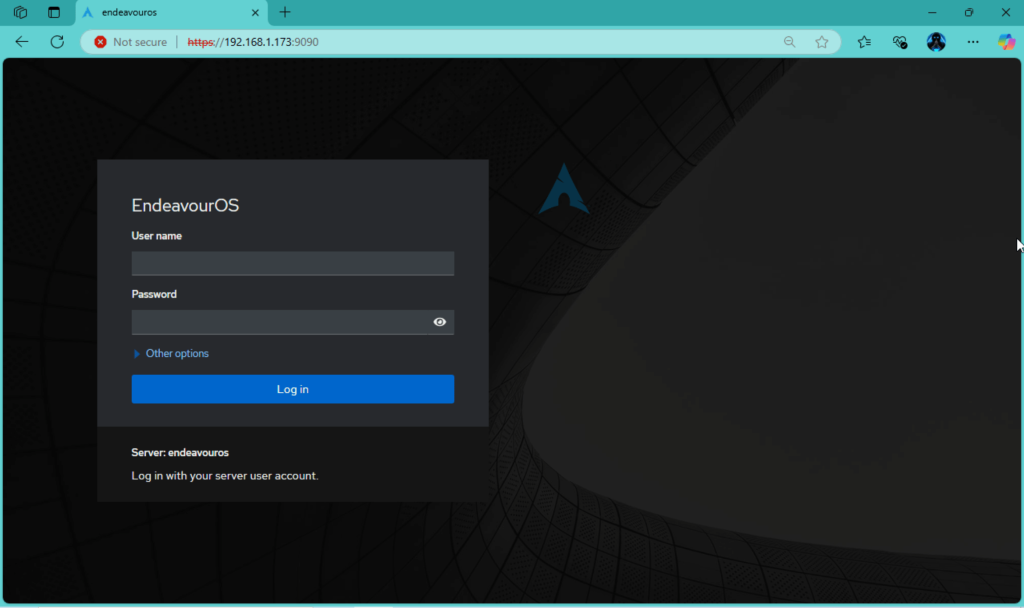Show password with the eye toggle
This screenshot has width=1024, height=608.
click(x=440, y=322)
